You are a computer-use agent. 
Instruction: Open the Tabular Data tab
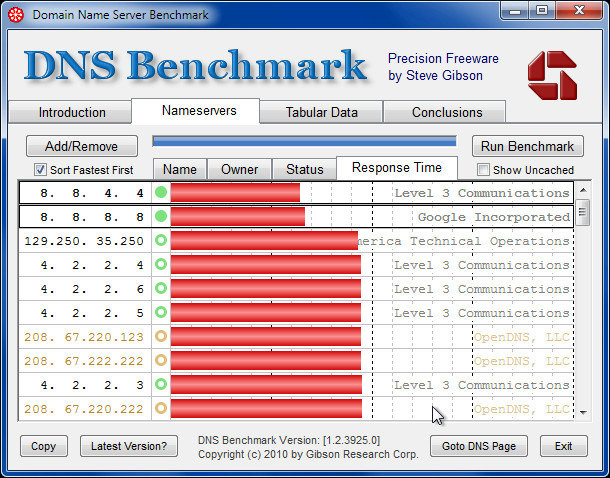pyautogui.click(x=321, y=112)
